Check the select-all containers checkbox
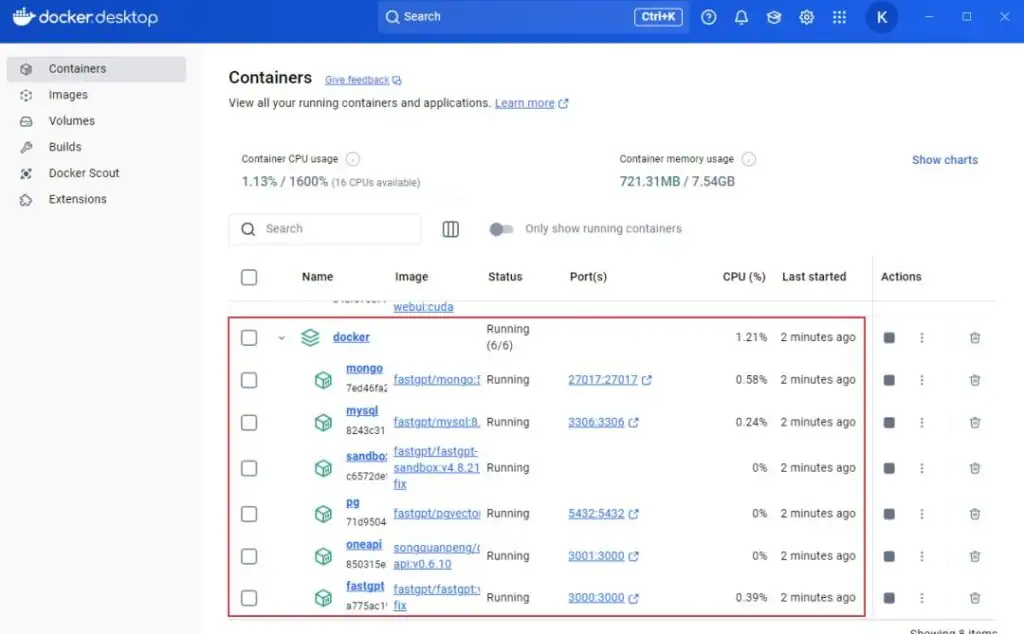The image size is (1024, 634). [248, 277]
